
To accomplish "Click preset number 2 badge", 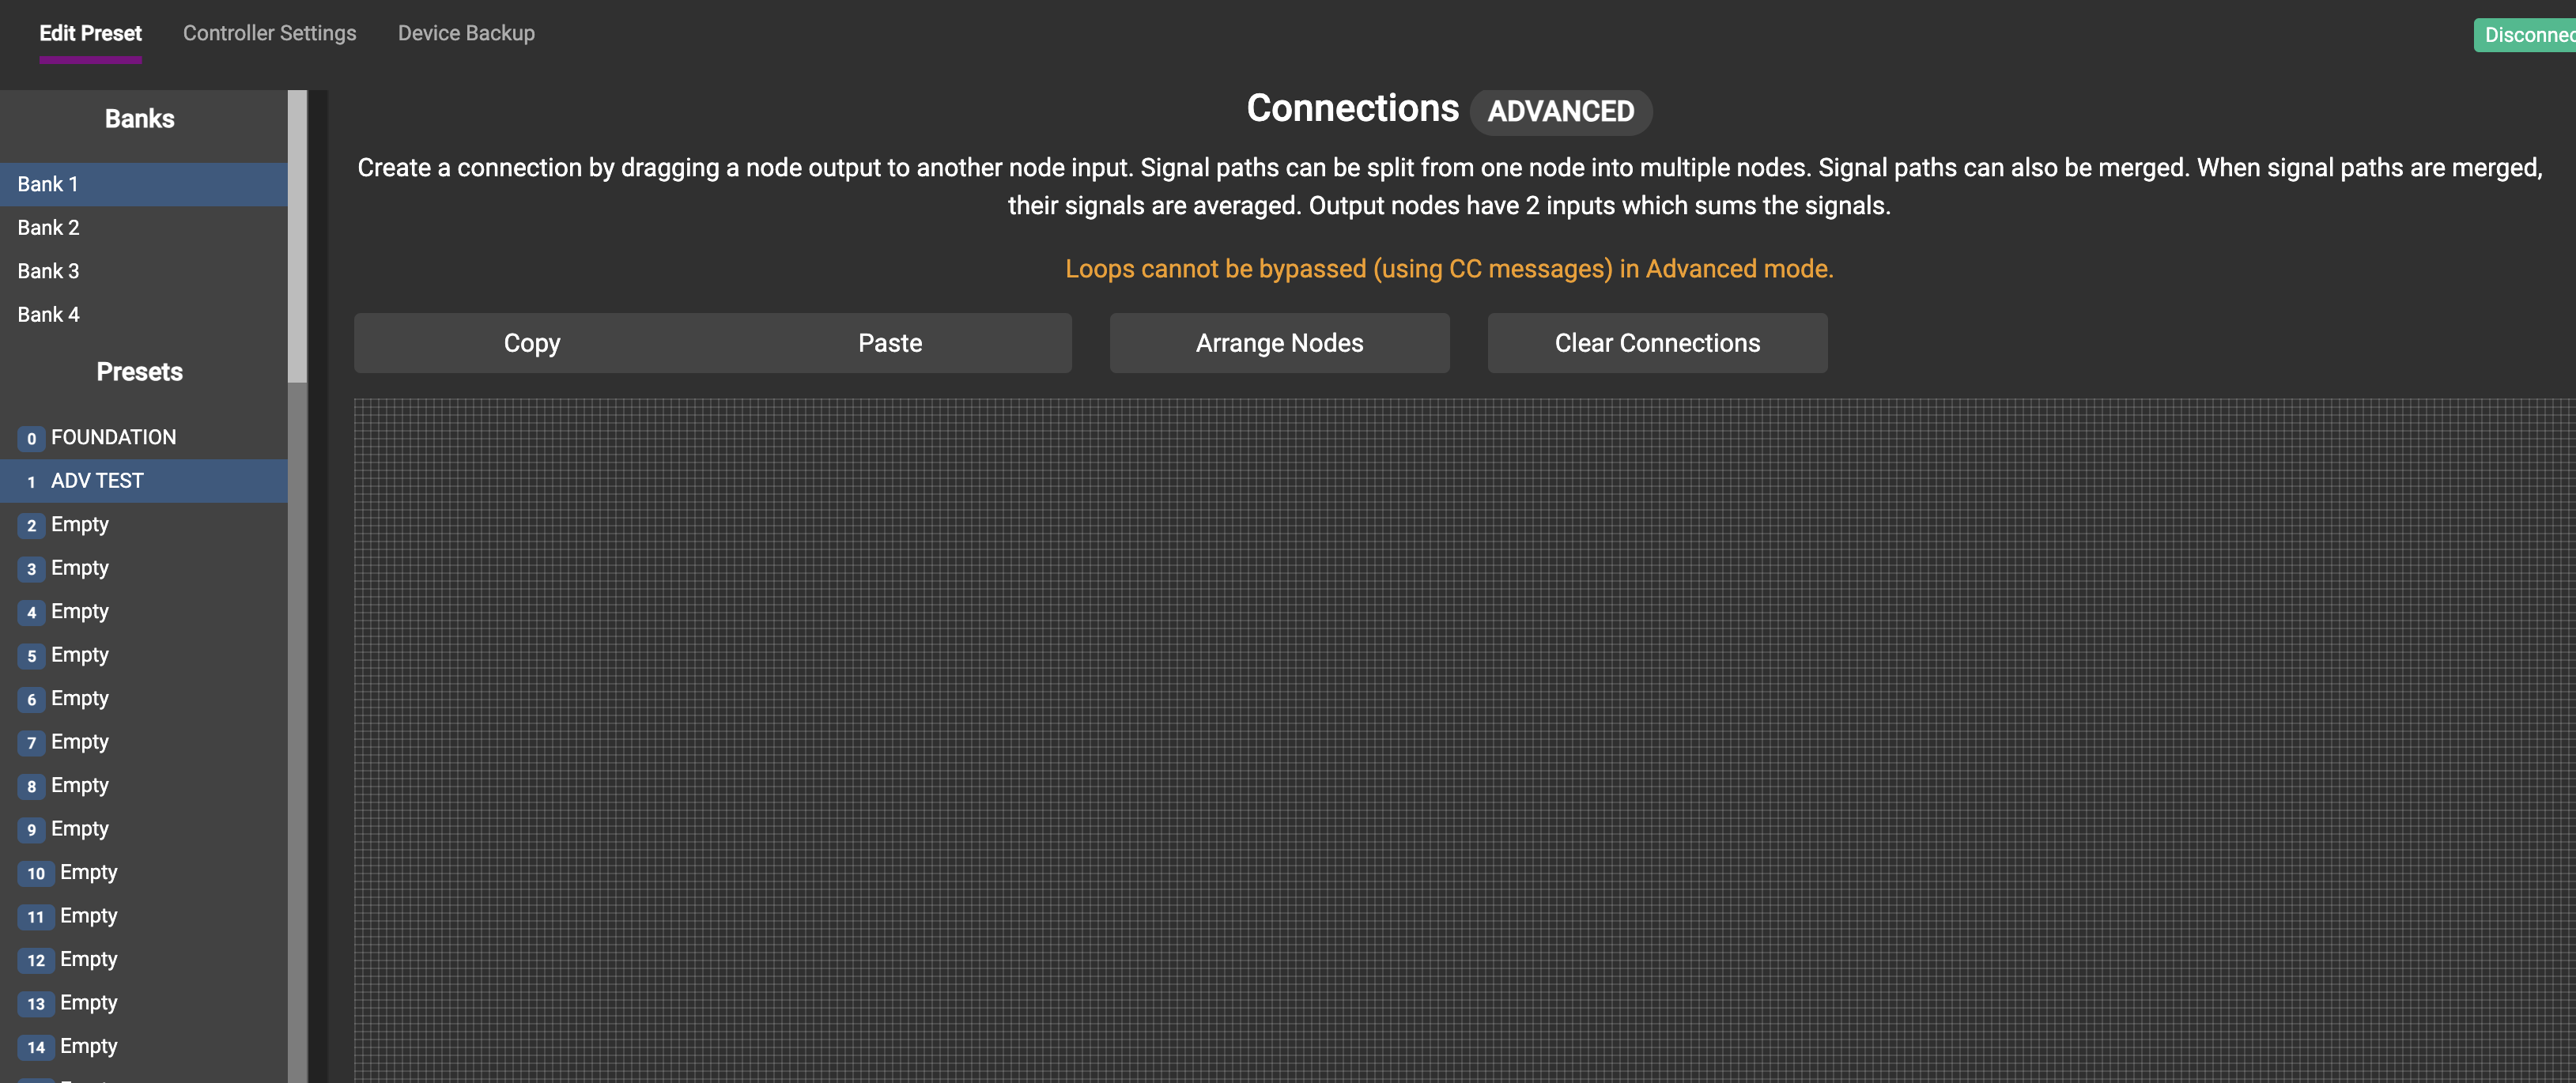I will (31, 525).
